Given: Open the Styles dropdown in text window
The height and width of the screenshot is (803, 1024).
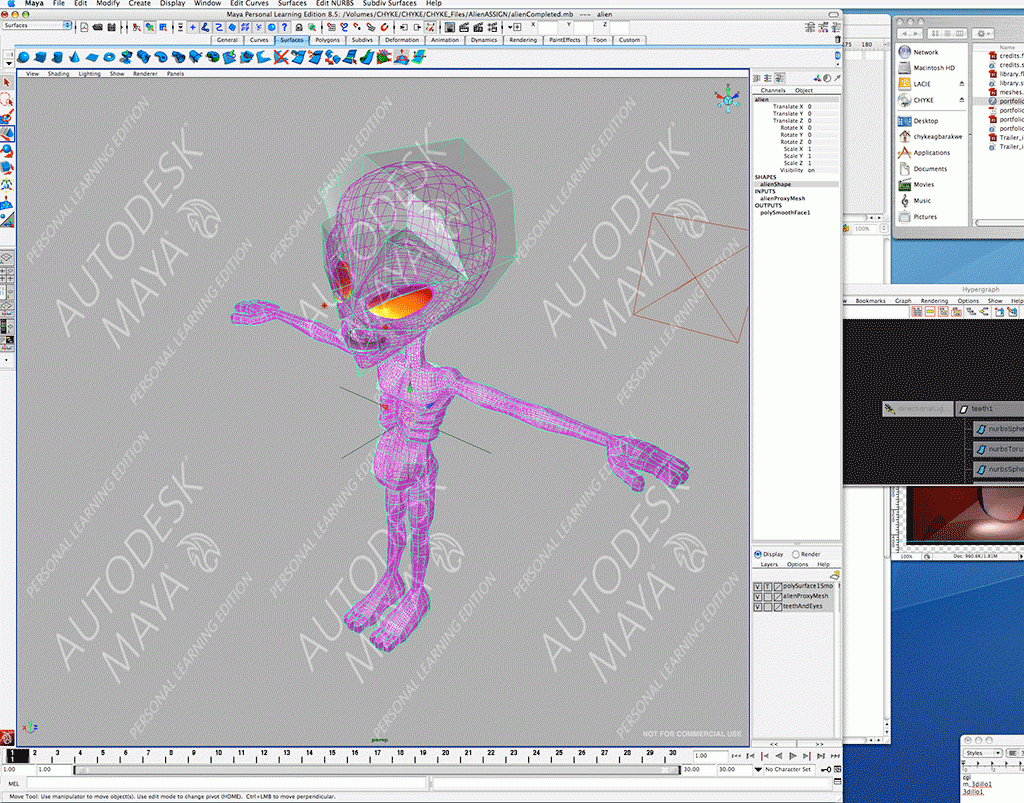Looking at the screenshot, I should point(984,753).
